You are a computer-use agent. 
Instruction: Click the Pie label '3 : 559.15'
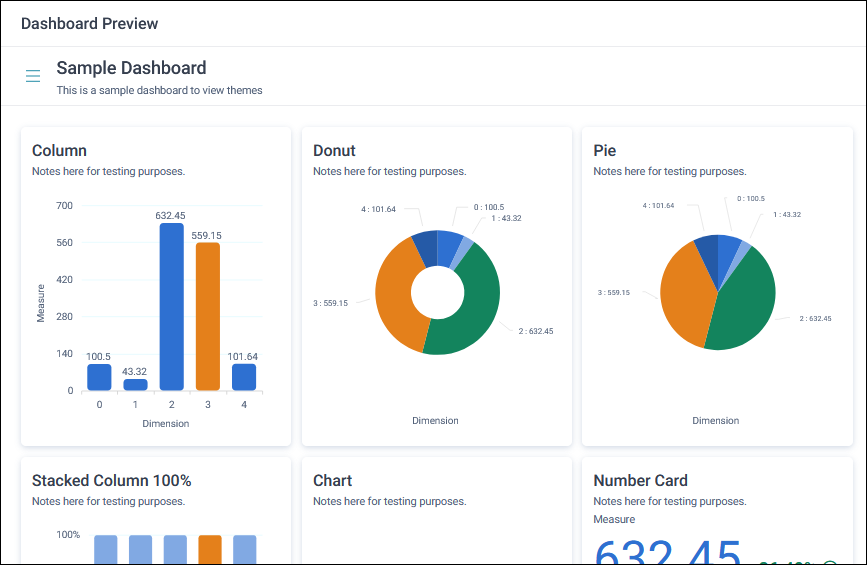coord(614,292)
